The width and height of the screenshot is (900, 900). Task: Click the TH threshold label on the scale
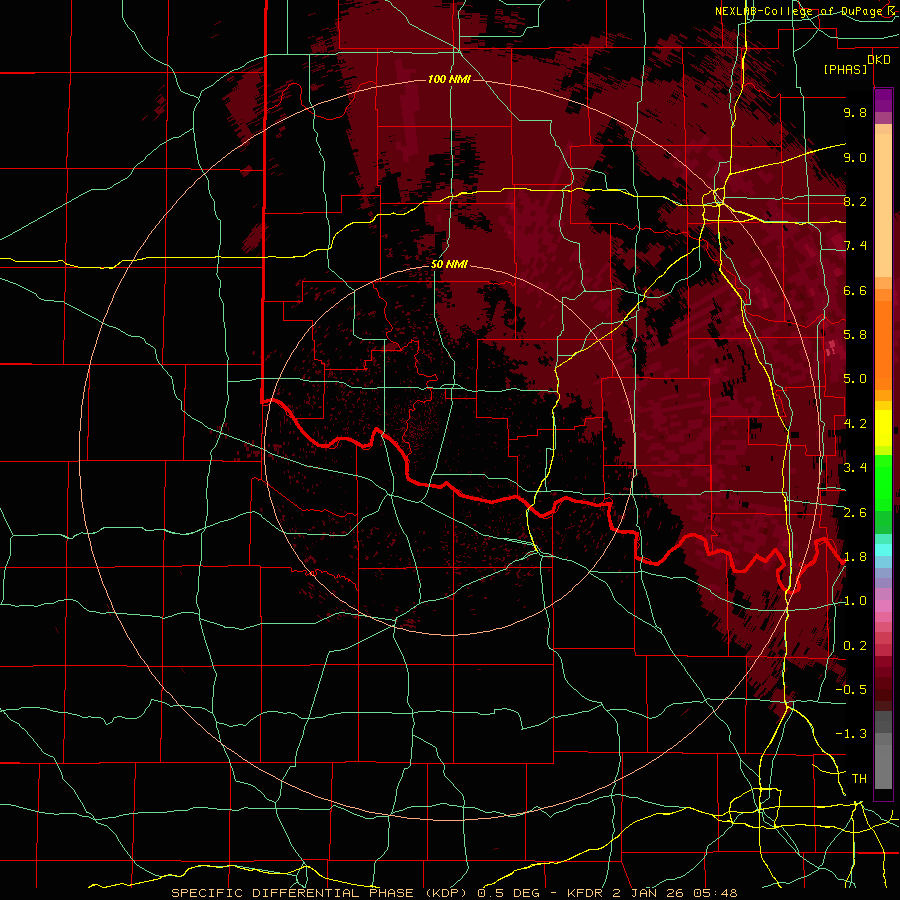point(859,779)
